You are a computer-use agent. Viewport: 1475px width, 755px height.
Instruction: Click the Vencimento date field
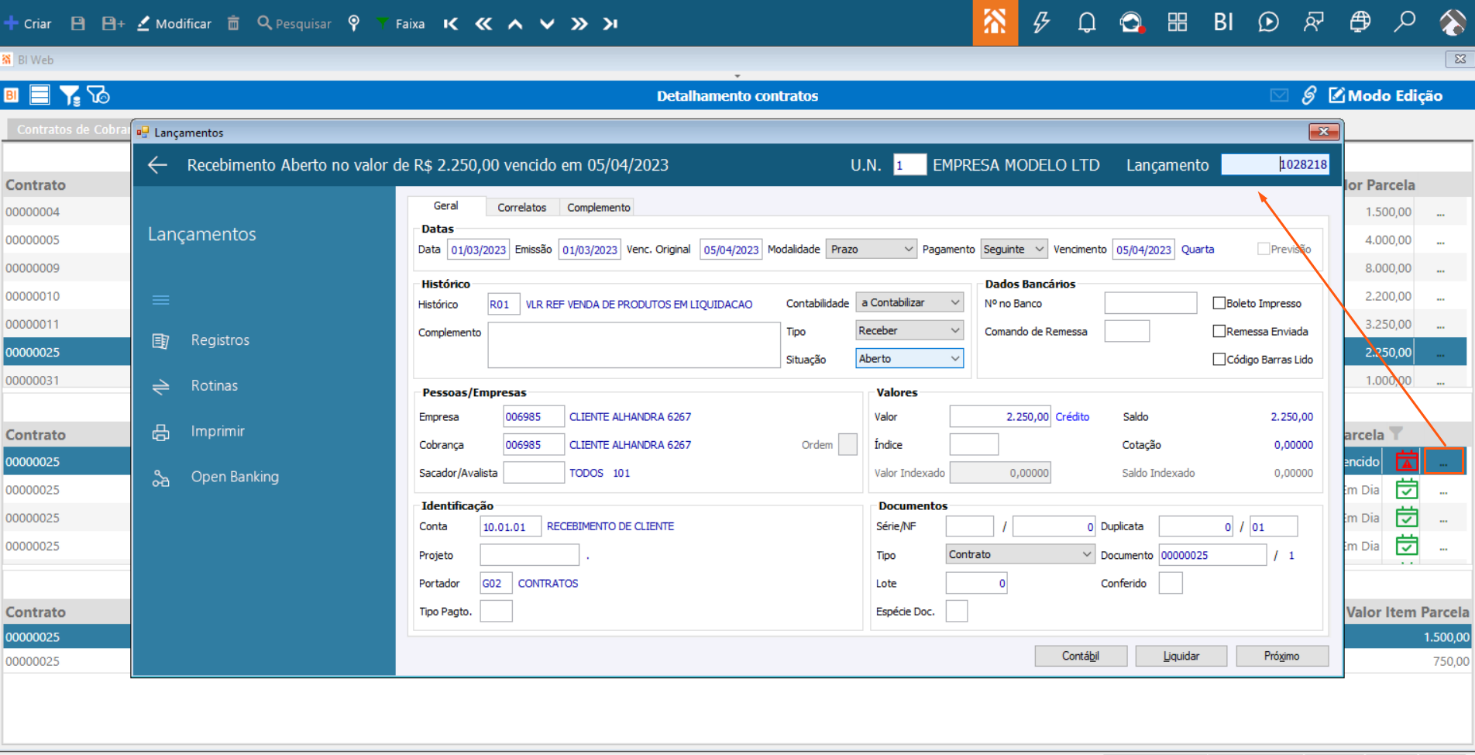click(x=1144, y=249)
